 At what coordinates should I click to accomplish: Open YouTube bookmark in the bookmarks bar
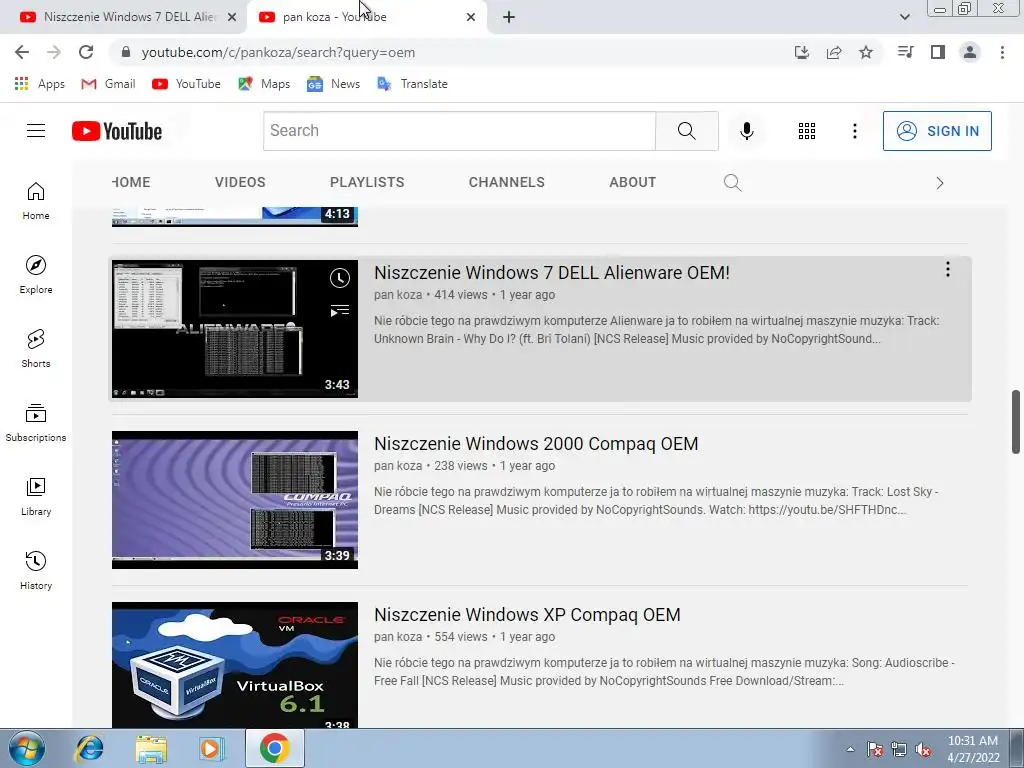(187, 84)
